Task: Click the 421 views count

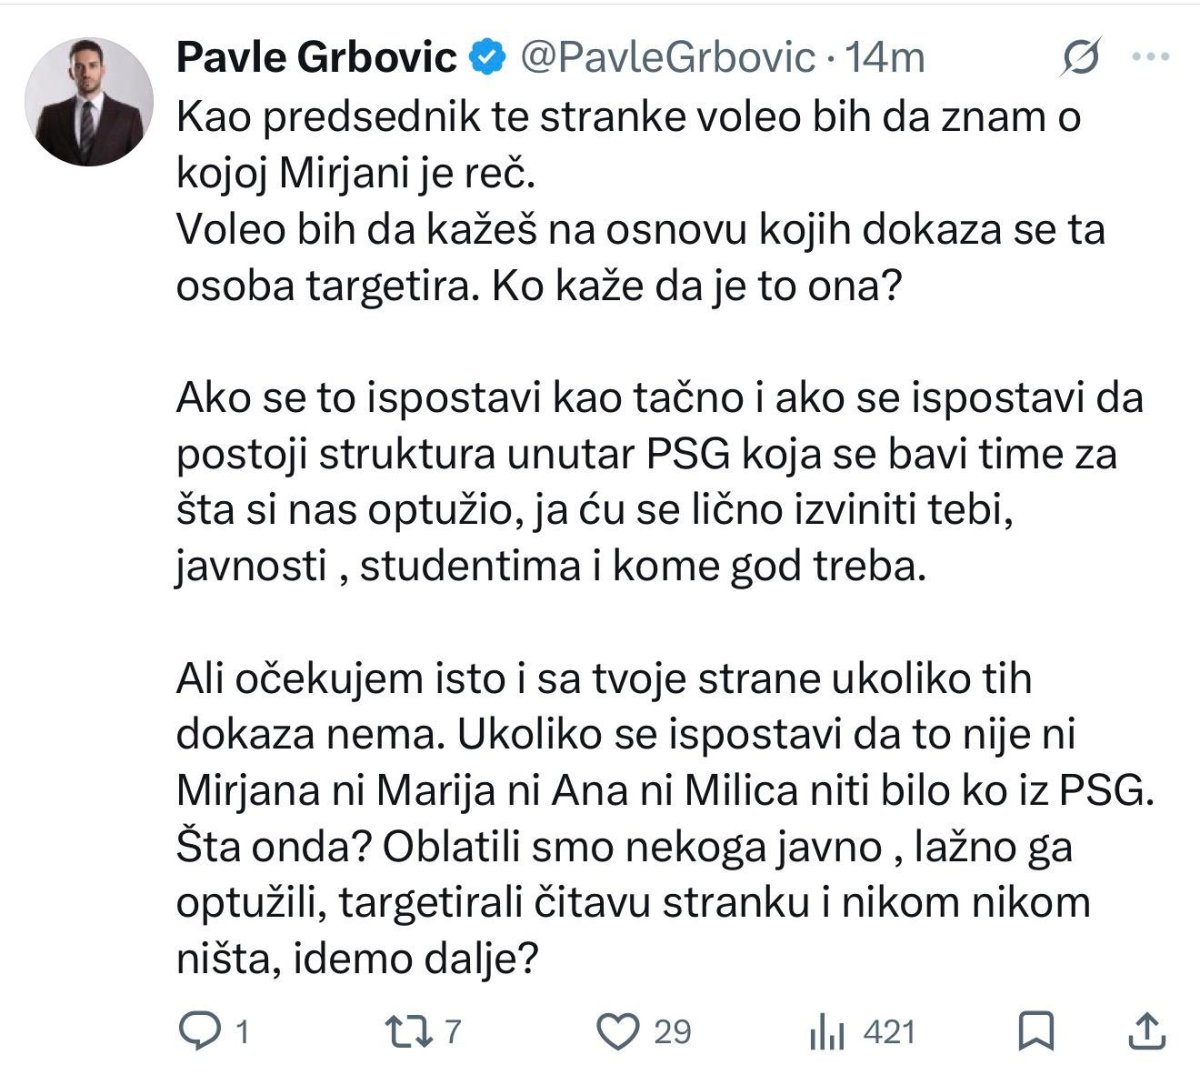Action: coord(889,1031)
